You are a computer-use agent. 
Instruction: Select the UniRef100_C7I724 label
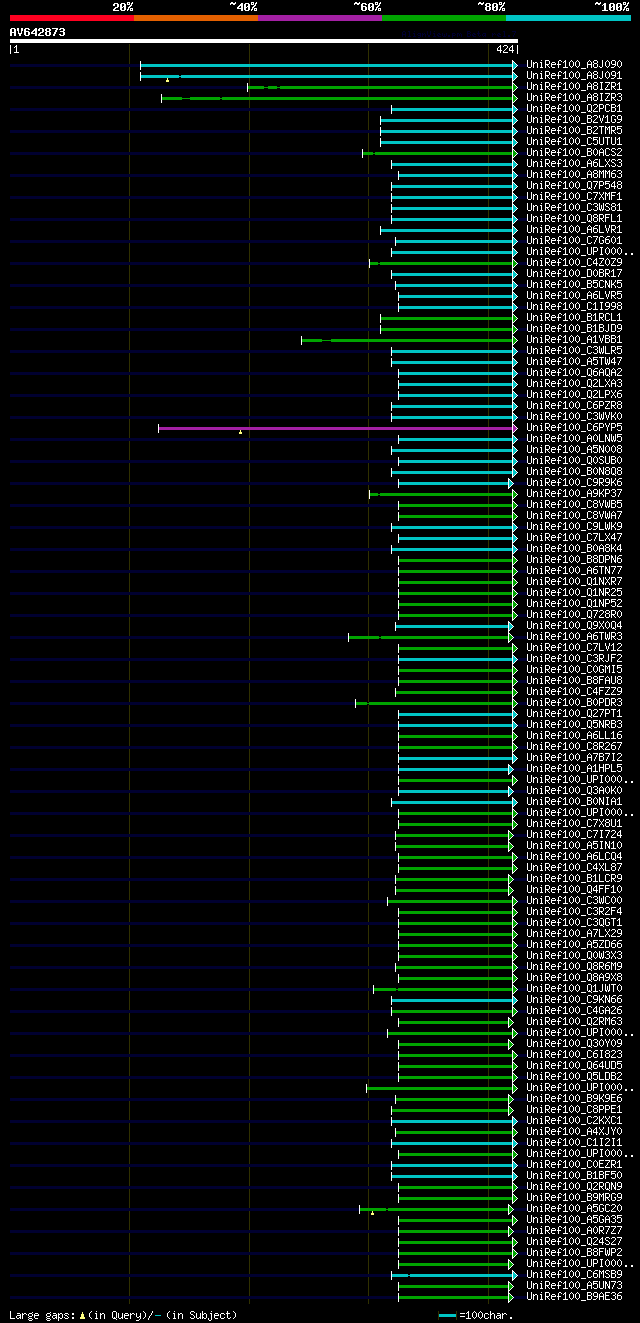[x=574, y=835]
